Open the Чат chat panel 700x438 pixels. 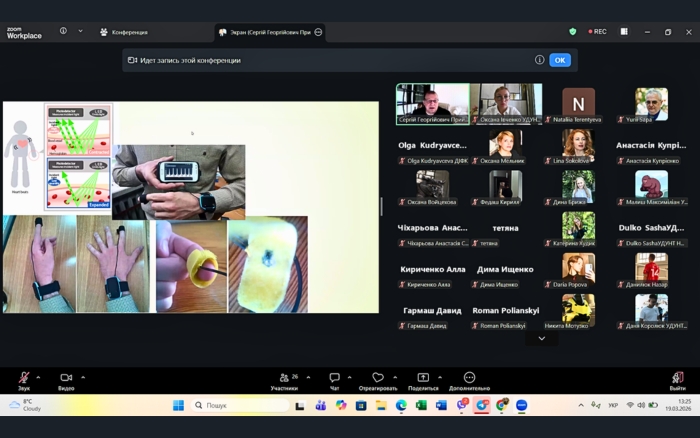334,379
